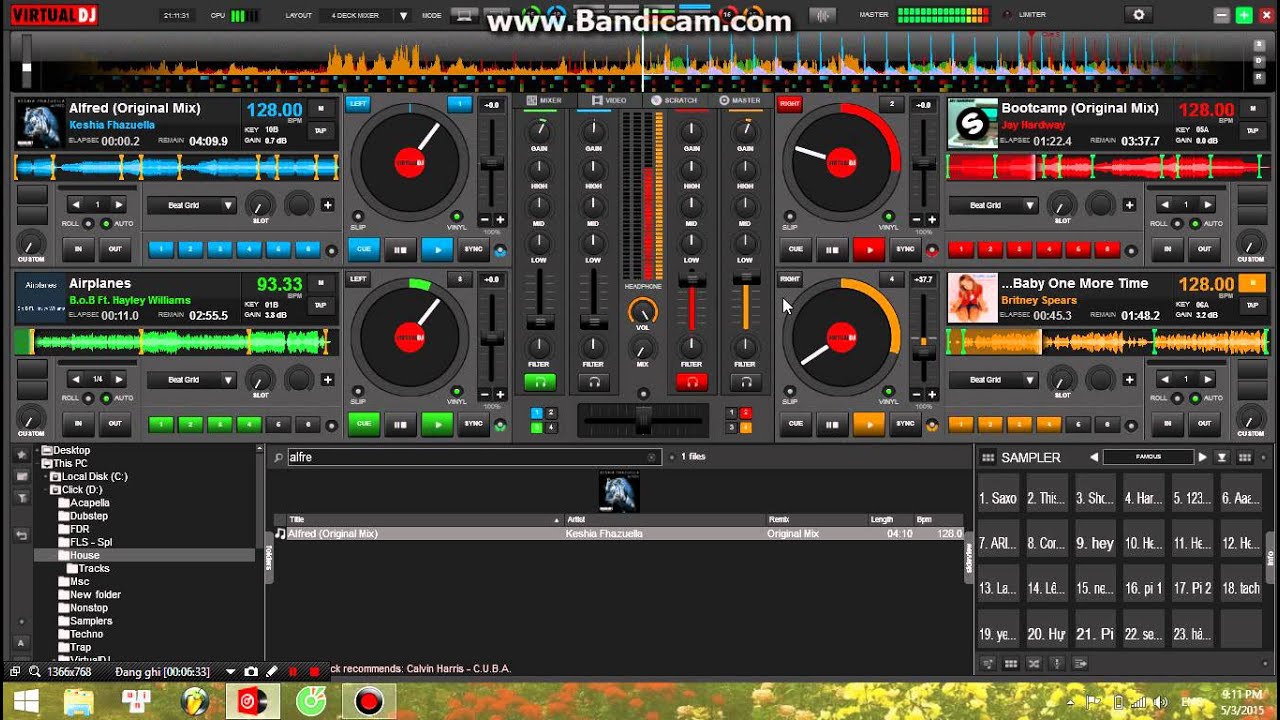Click the filter funnel icon in the browser sidebar
1280x720 pixels.
22,497
